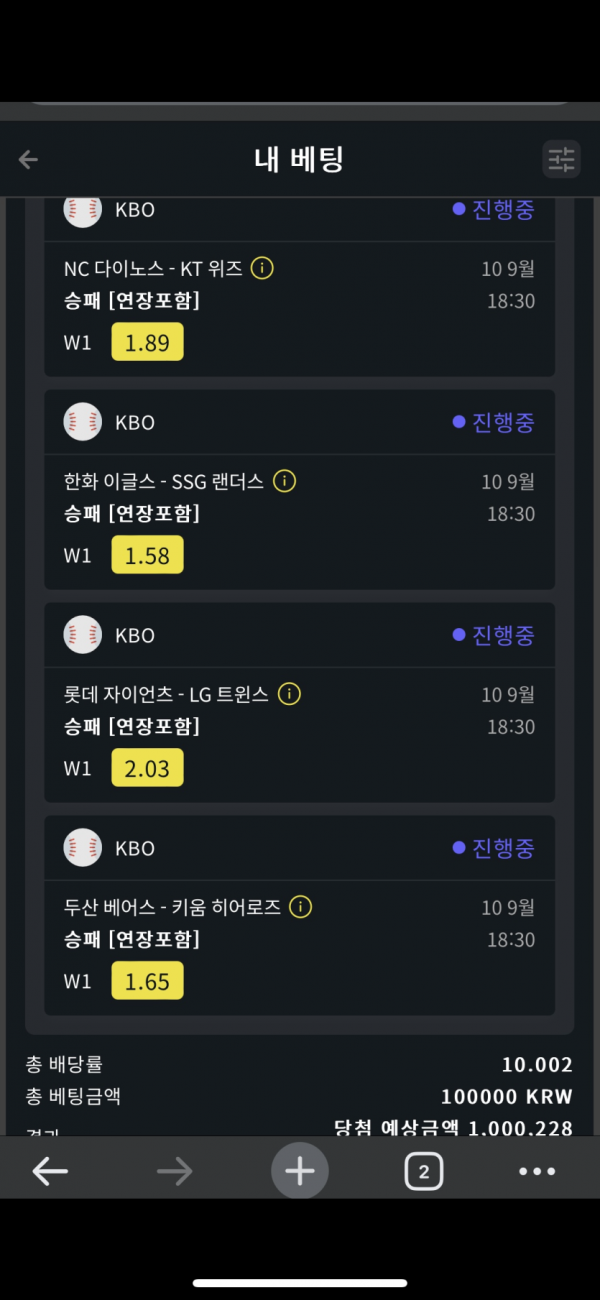The height and width of the screenshot is (1300, 600).
Task: Tap baseball icon on 두산 베어스 bet card
Action: (x=83, y=848)
